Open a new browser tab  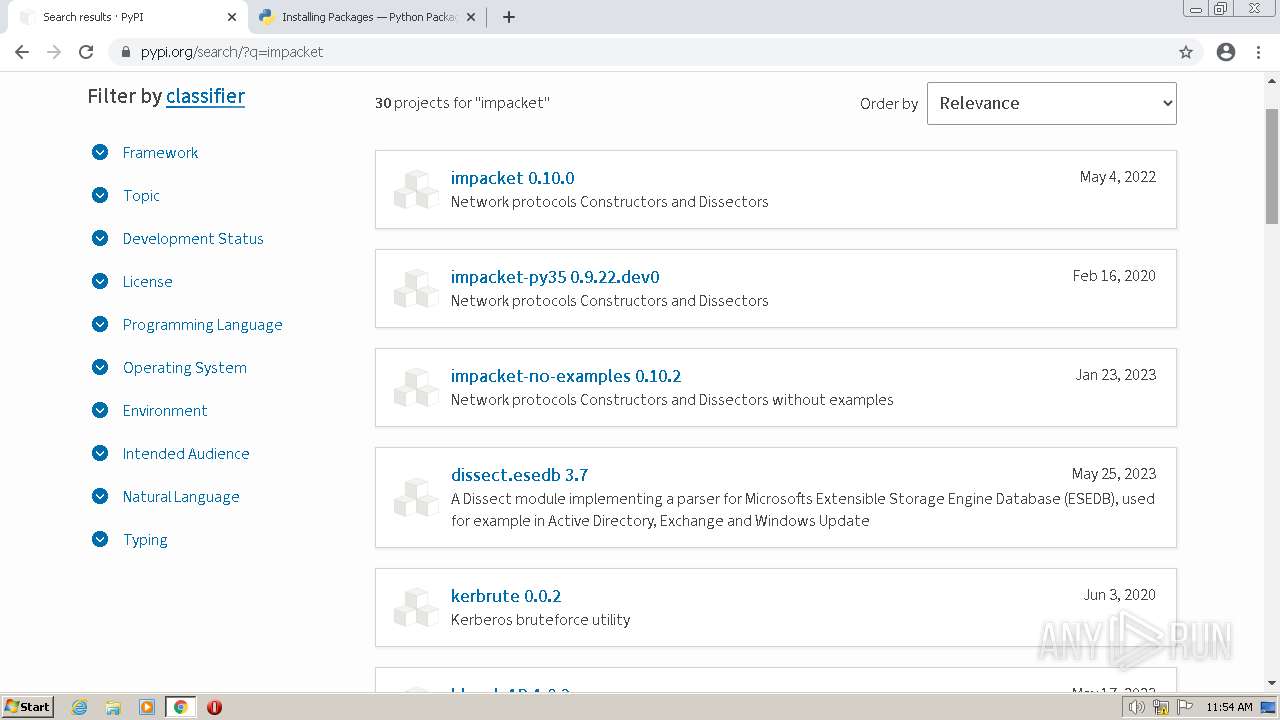pos(508,17)
